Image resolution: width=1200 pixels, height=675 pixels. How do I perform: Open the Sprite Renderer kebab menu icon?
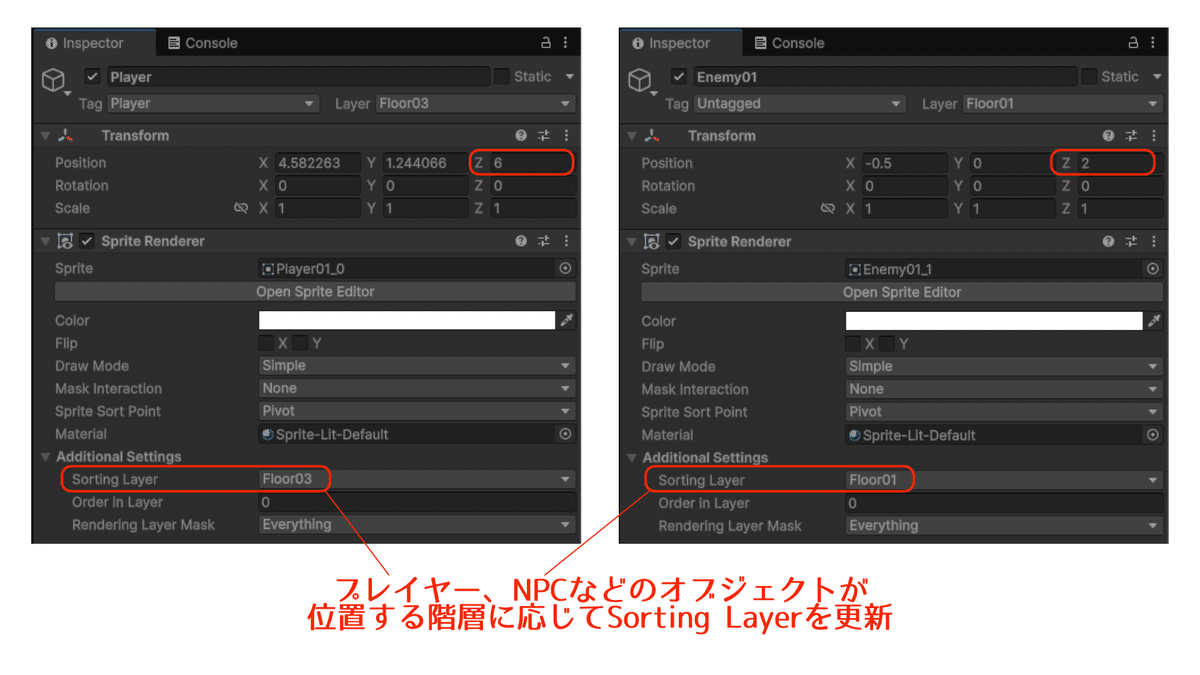[566, 241]
